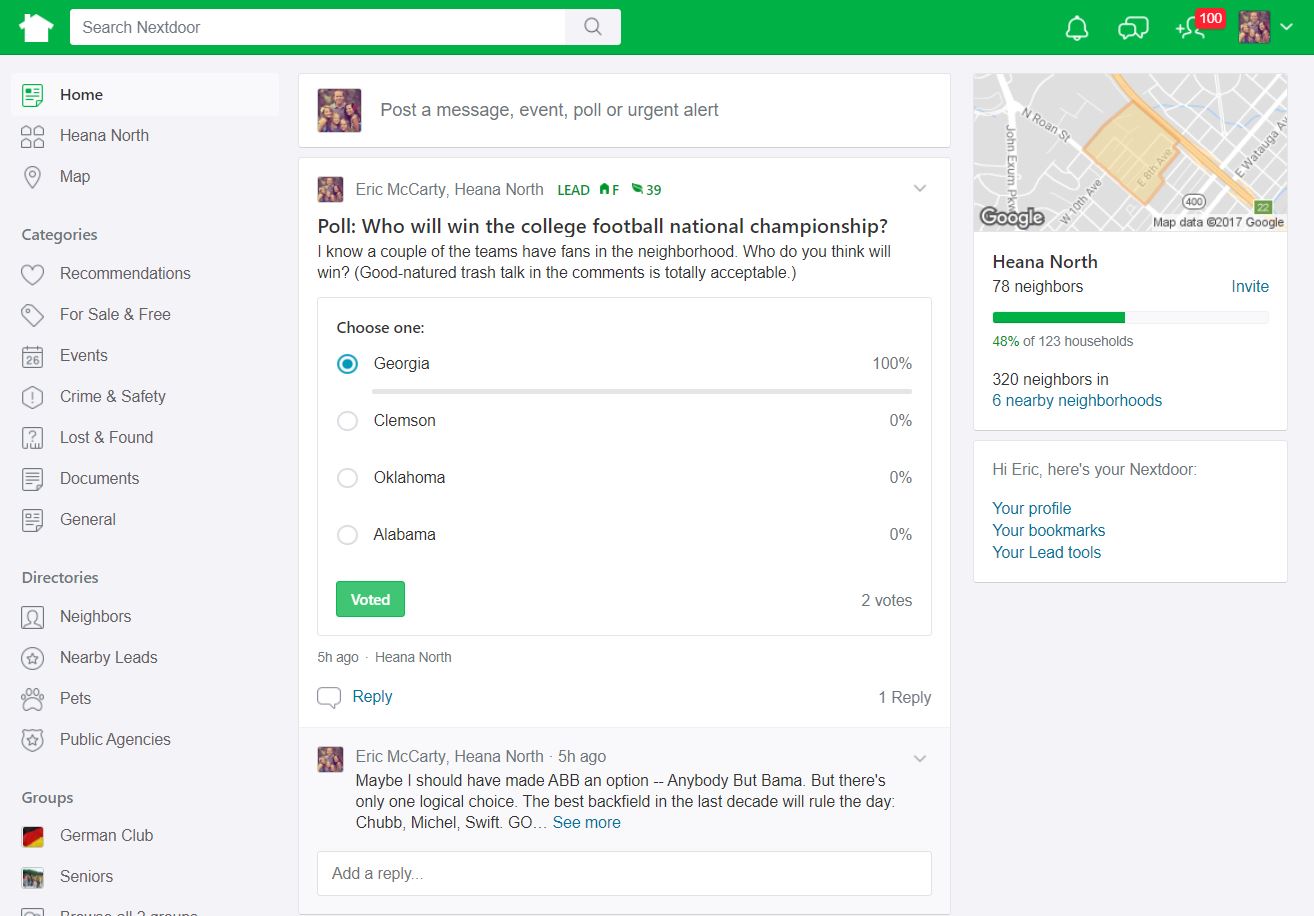The width and height of the screenshot is (1314, 916).
Task: Open Nextdoor notifications bell
Action: point(1077,27)
